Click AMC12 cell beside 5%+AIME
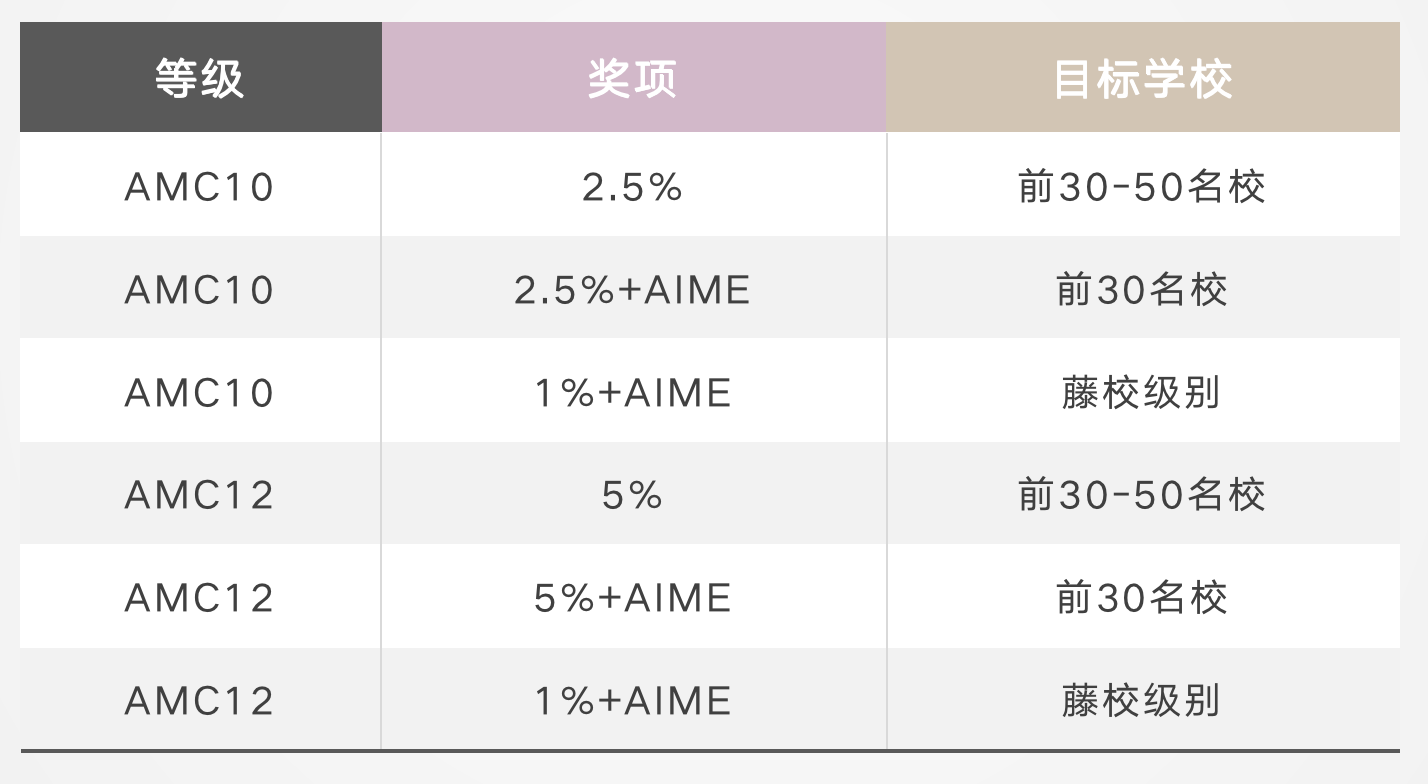The height and width of the screenshot is (784, 1428). pos(200,598)
